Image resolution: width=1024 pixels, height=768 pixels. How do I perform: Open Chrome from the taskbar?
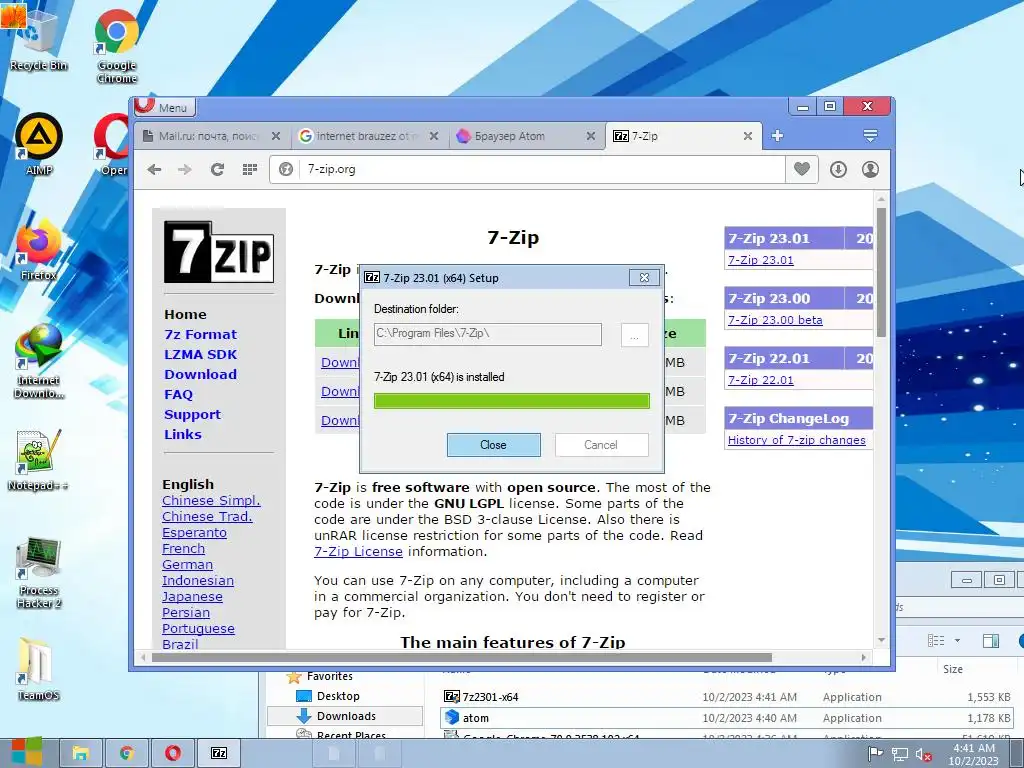(x=126, y=753)
